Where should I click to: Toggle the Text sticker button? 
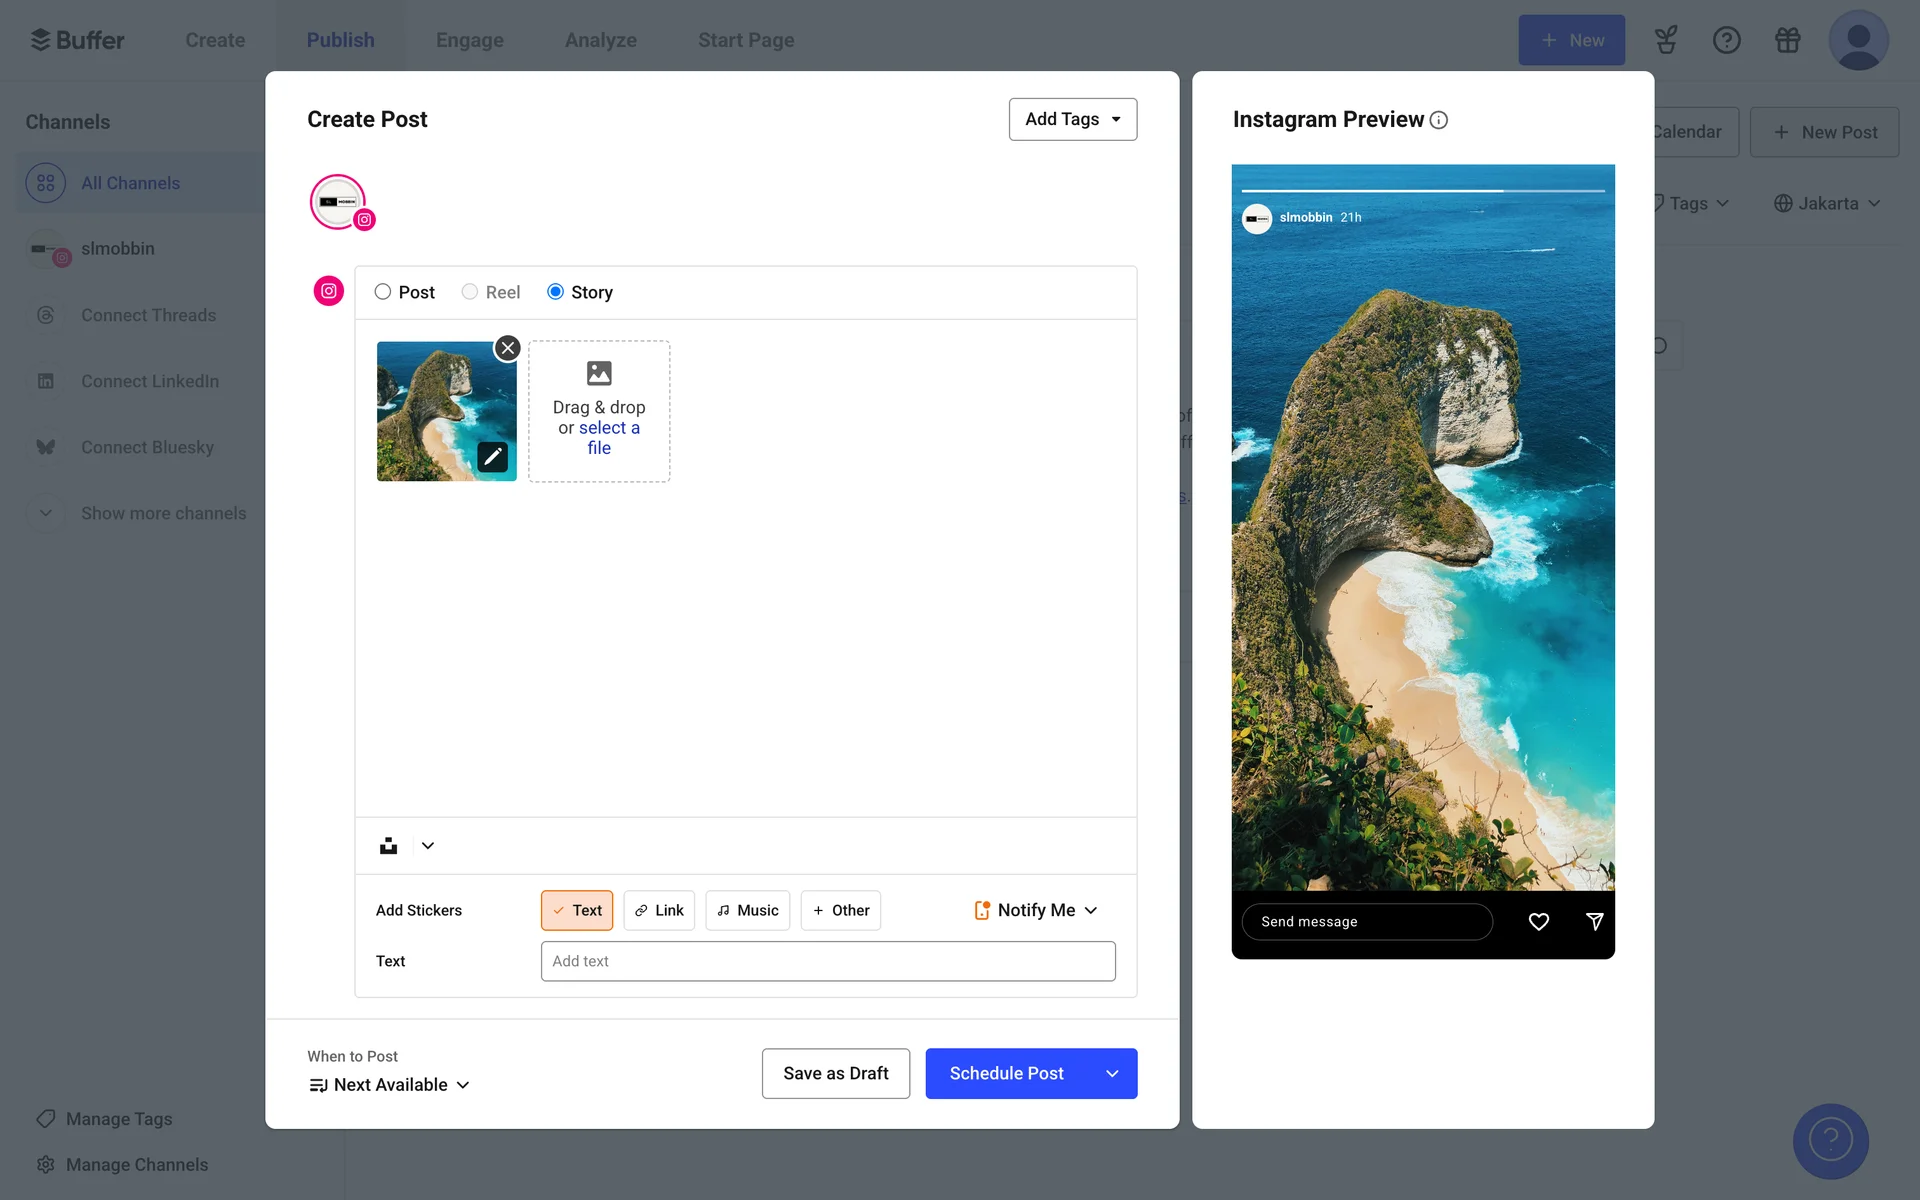click(577, 910)
